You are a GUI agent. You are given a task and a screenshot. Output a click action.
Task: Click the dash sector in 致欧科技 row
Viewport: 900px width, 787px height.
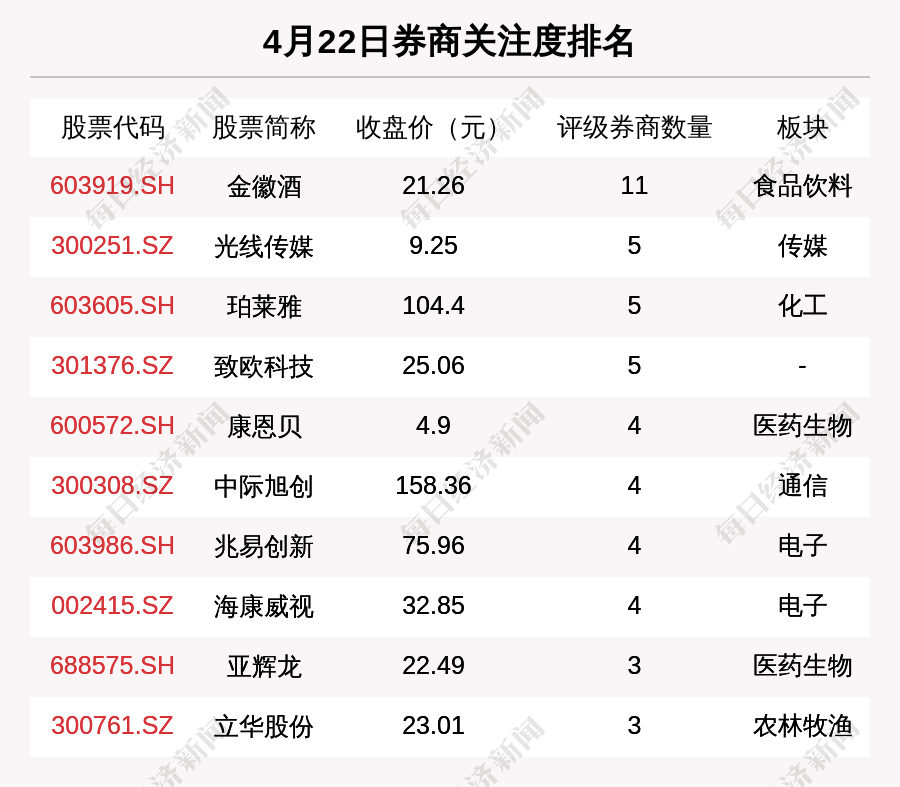(802, 366)
